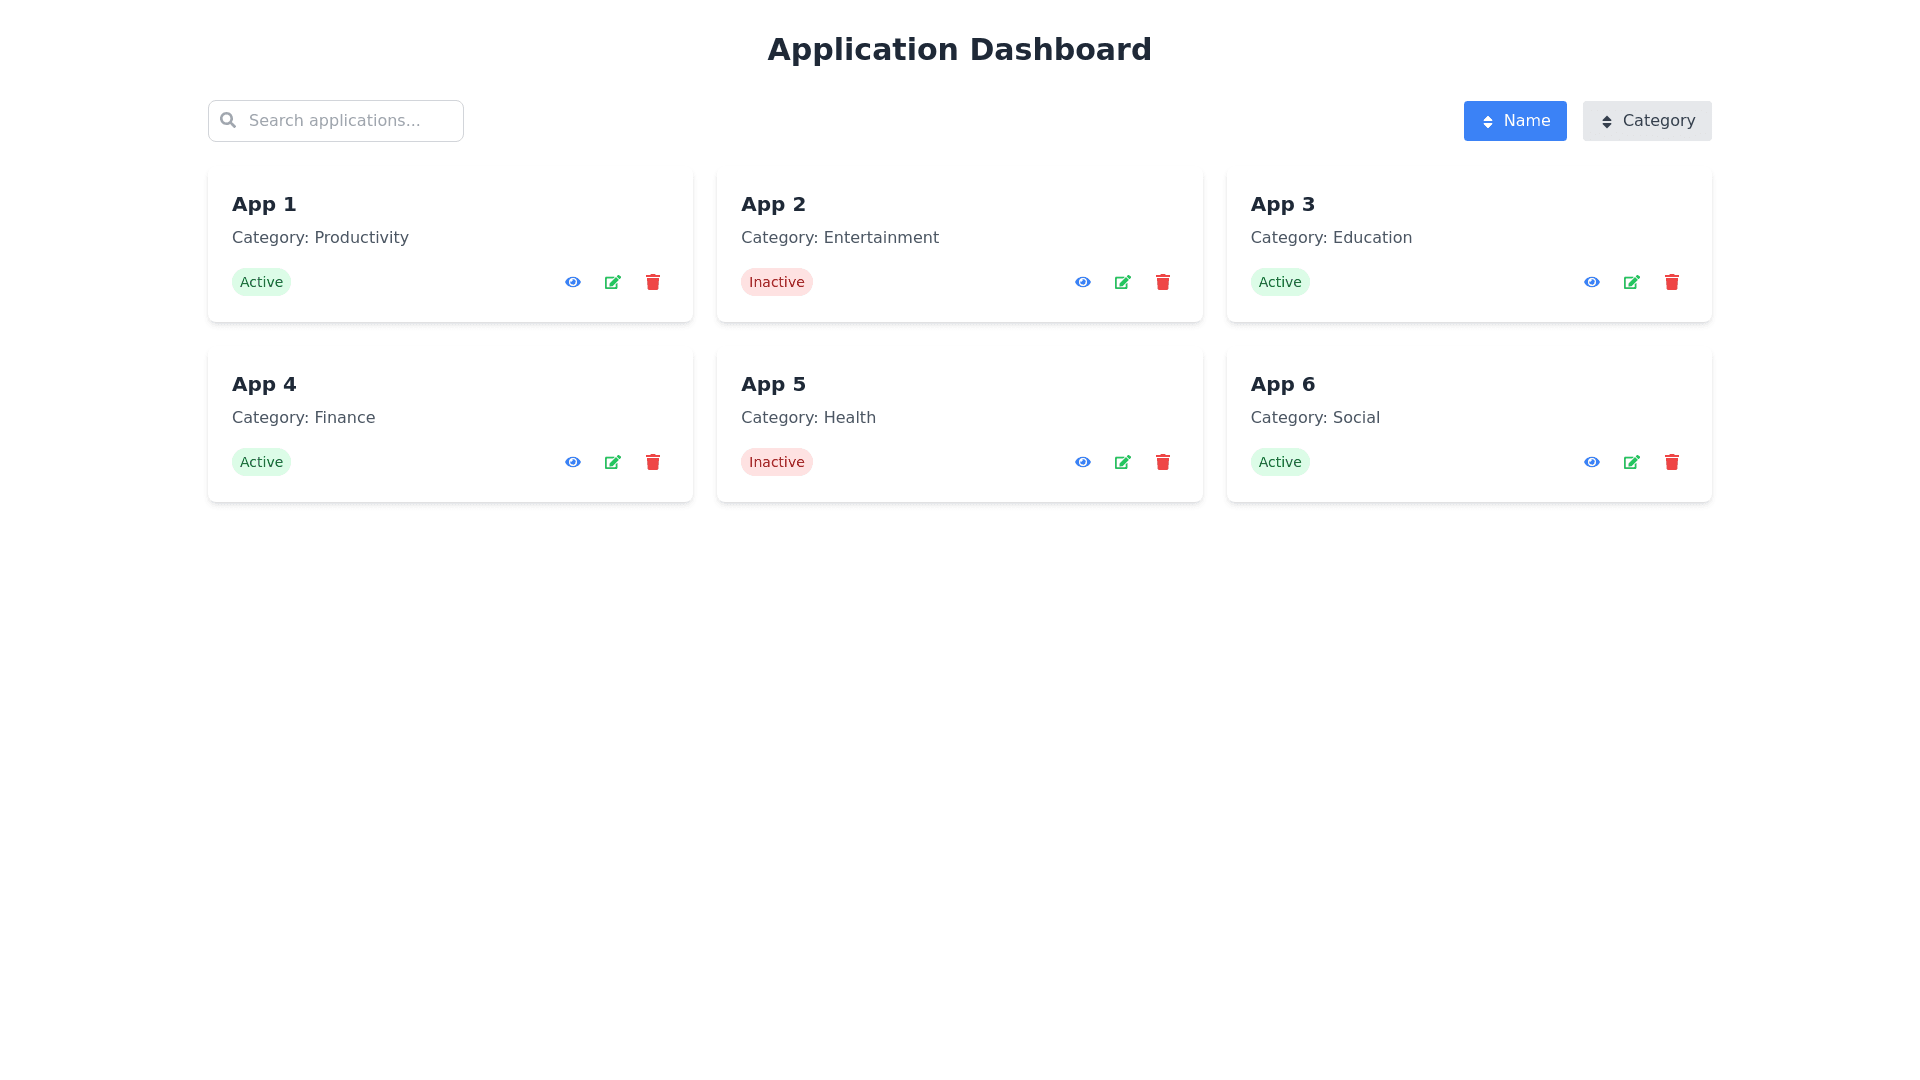Edit App 4 using pencil icon
Viewport: 1920px width, 1080px height.
point(612,462)
